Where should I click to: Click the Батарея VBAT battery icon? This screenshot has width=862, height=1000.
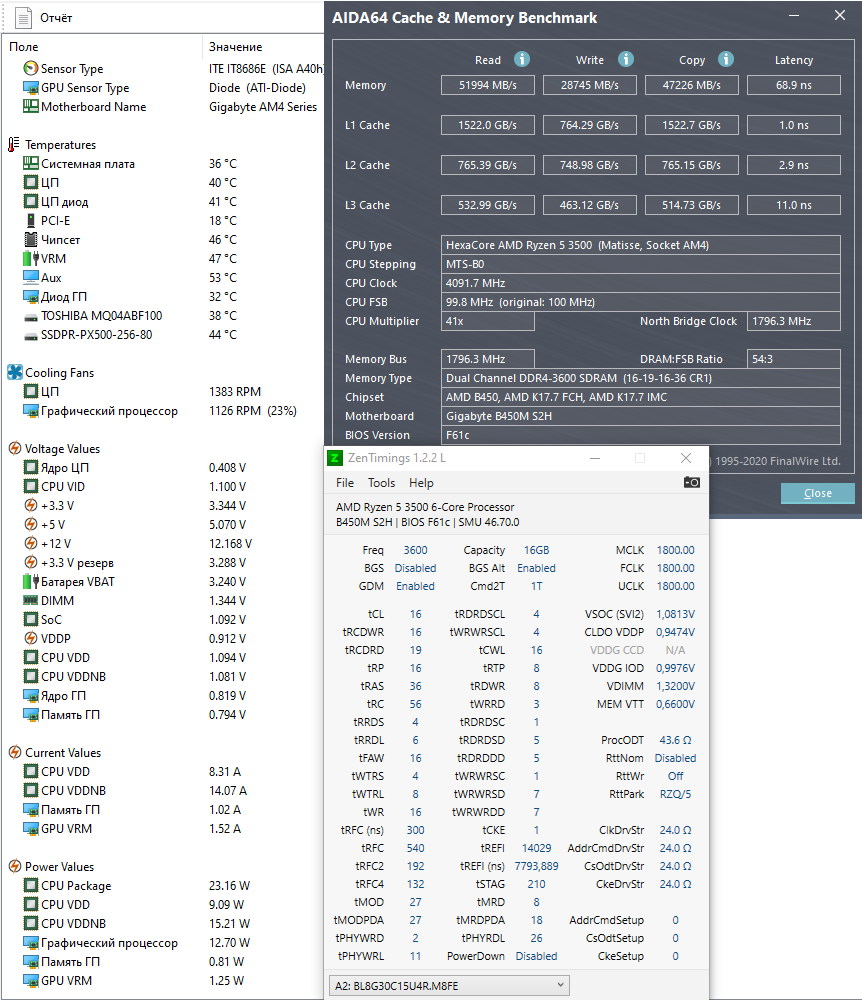[x=30, y=582]
